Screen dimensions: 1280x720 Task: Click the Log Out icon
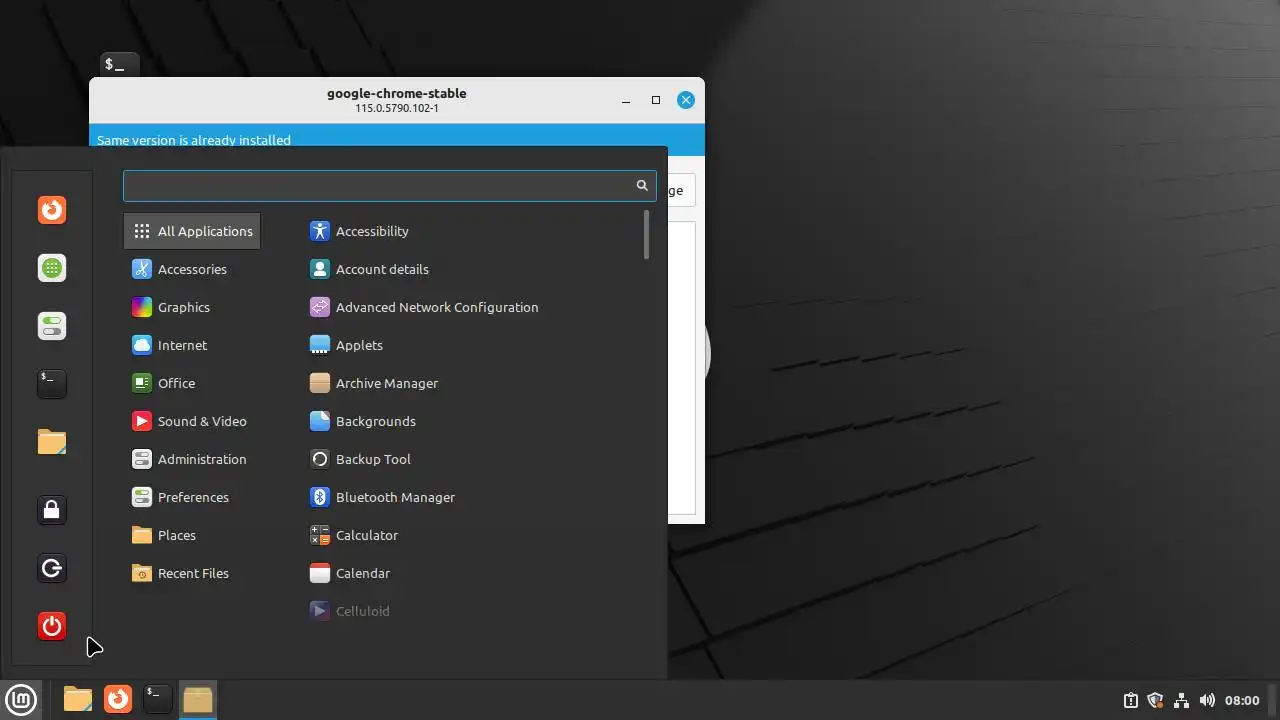pyautogui.click(x=52, y=569)
